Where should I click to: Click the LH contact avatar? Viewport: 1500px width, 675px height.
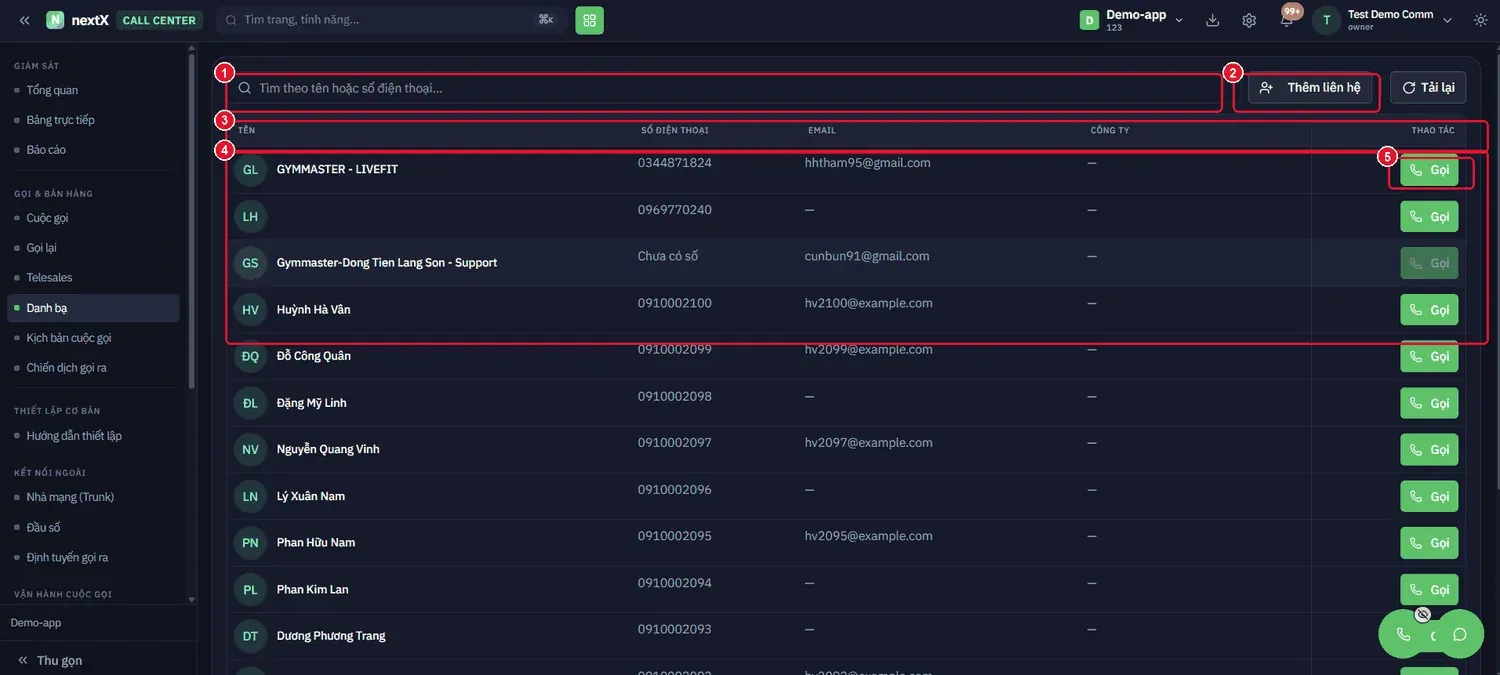point(250,217)
